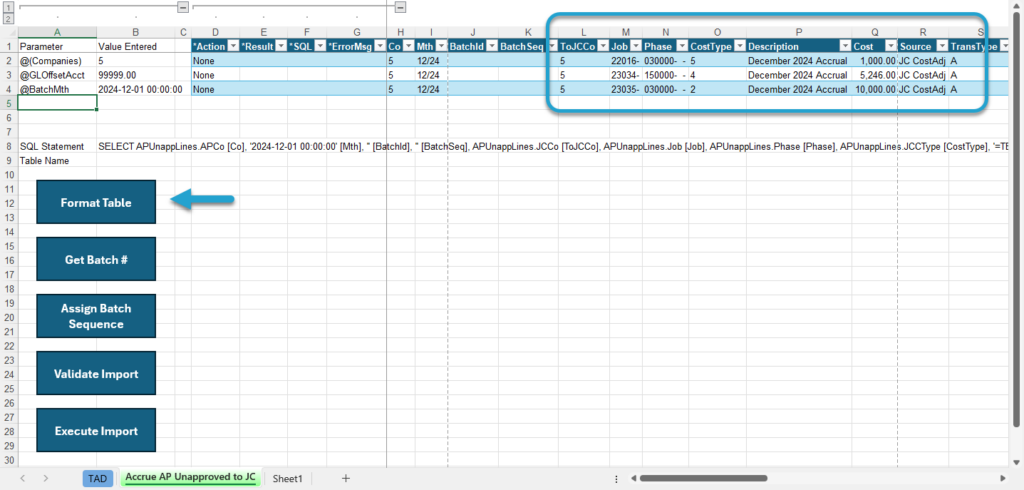Open the CostType column filter dropdown
The width and height of the screenshot is (1024, 490).
point(740,46)
